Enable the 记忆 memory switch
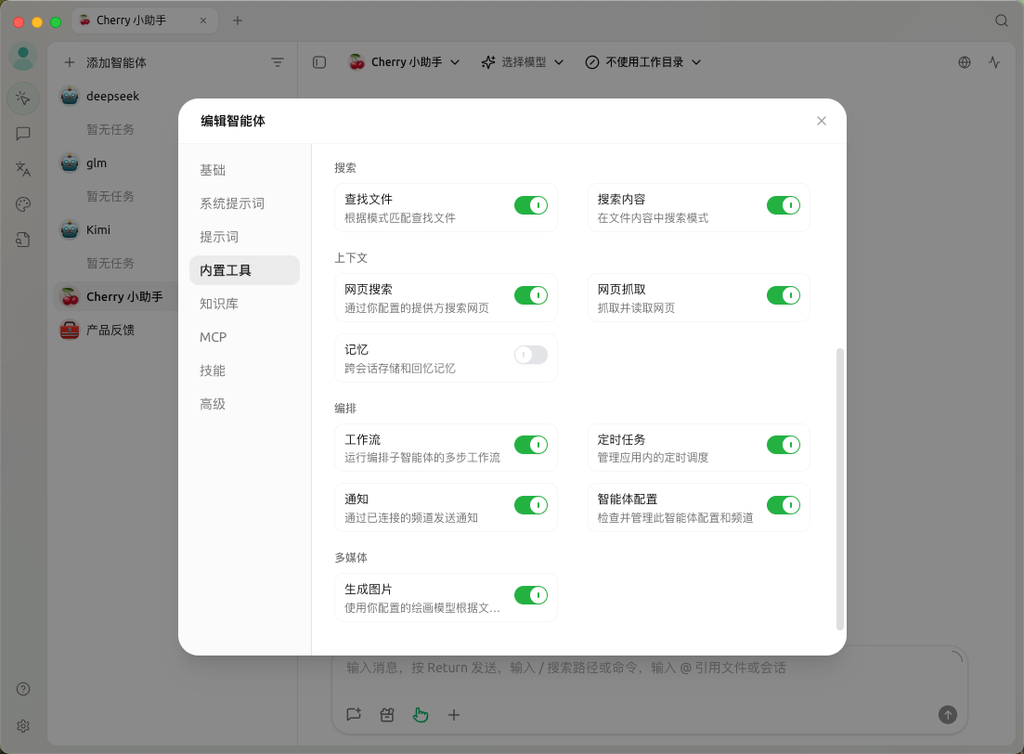1024x754 pixels. (530, 355)
